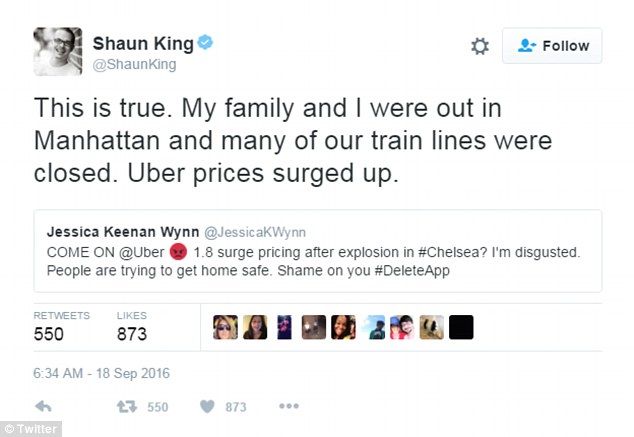Click the reply arrow icon
Image resolution: width=634 pixels, height=437 pixels.
tap(43, 407)
